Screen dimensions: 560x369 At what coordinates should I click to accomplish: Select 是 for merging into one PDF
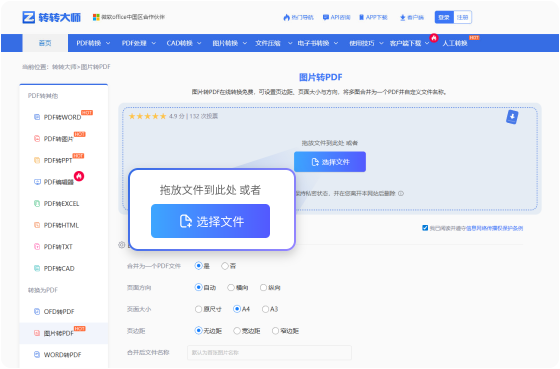tap(199, 266)
